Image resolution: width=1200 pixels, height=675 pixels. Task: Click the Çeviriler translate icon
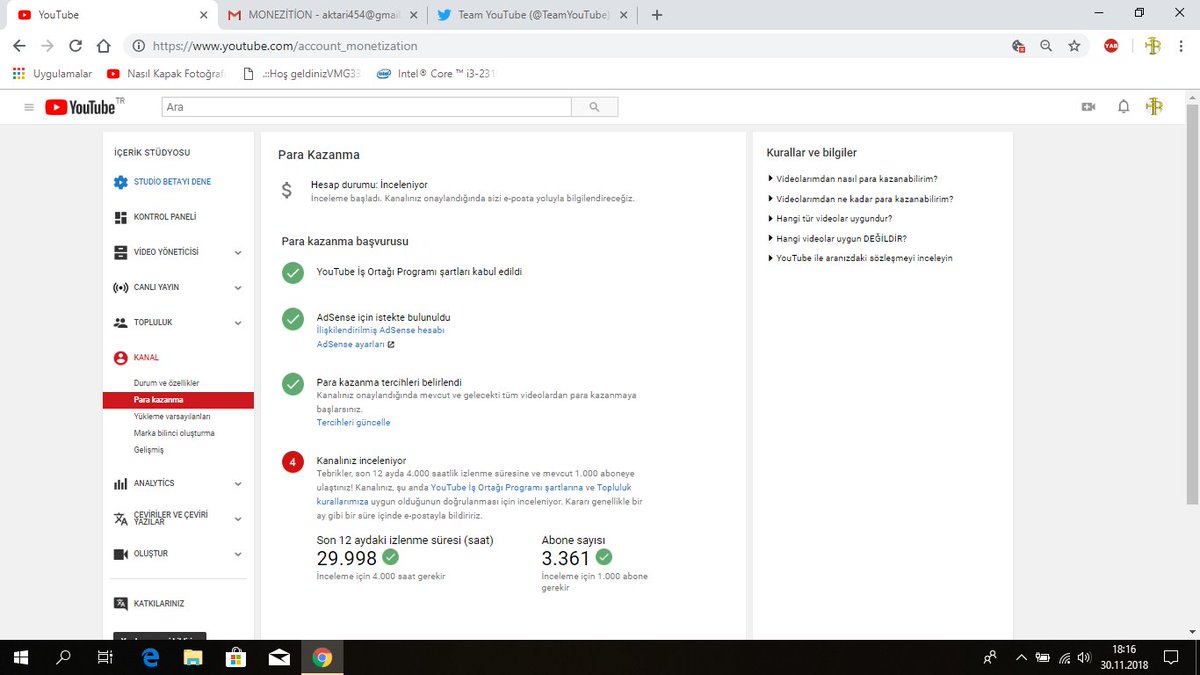[x=121, y=519]
